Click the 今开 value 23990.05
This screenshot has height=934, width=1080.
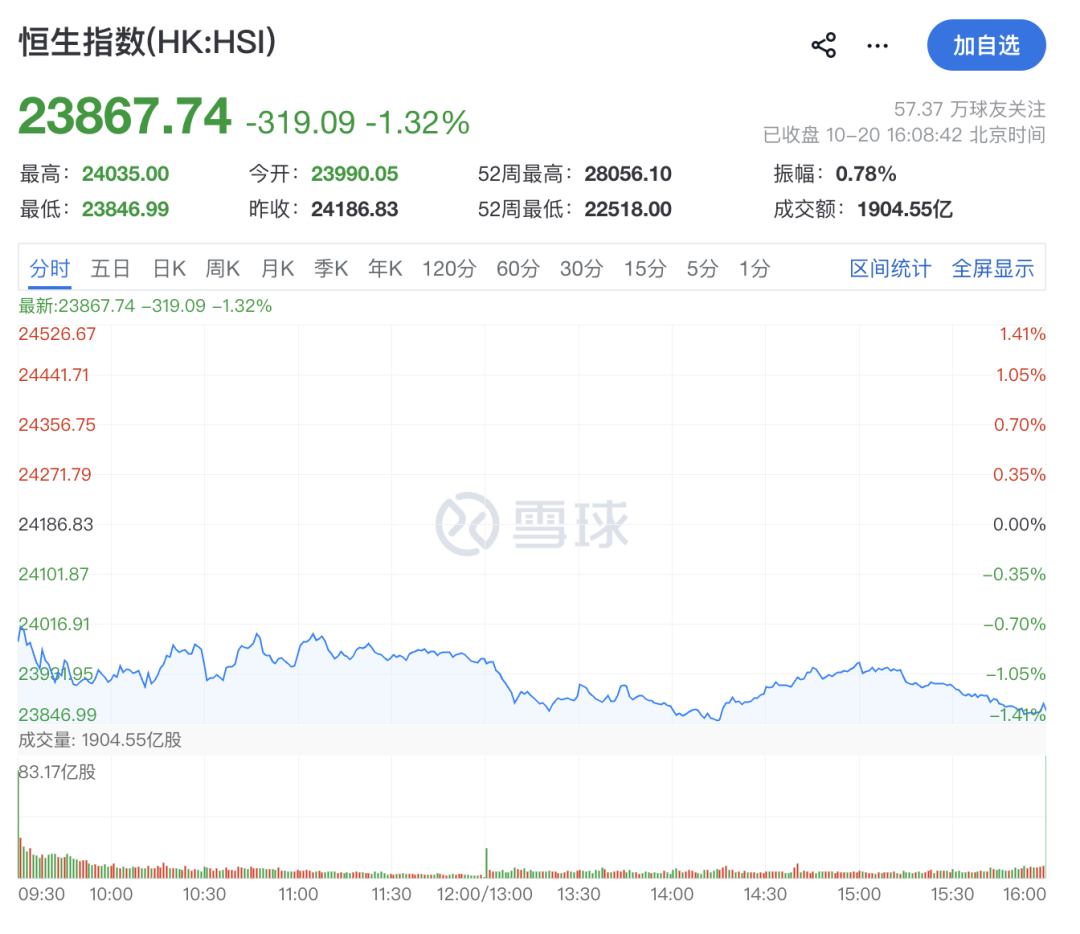355,174
